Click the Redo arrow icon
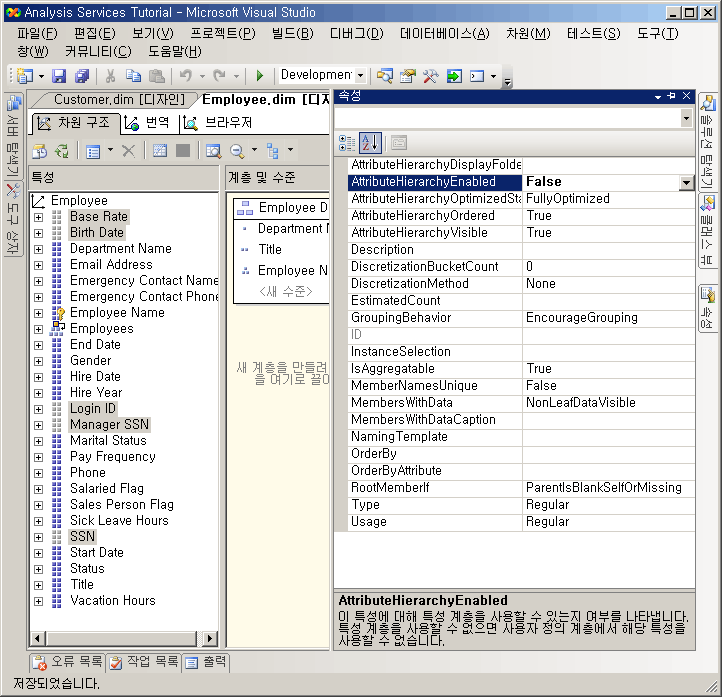The width and height of the screenshot is (722, 697). (219, 76)
